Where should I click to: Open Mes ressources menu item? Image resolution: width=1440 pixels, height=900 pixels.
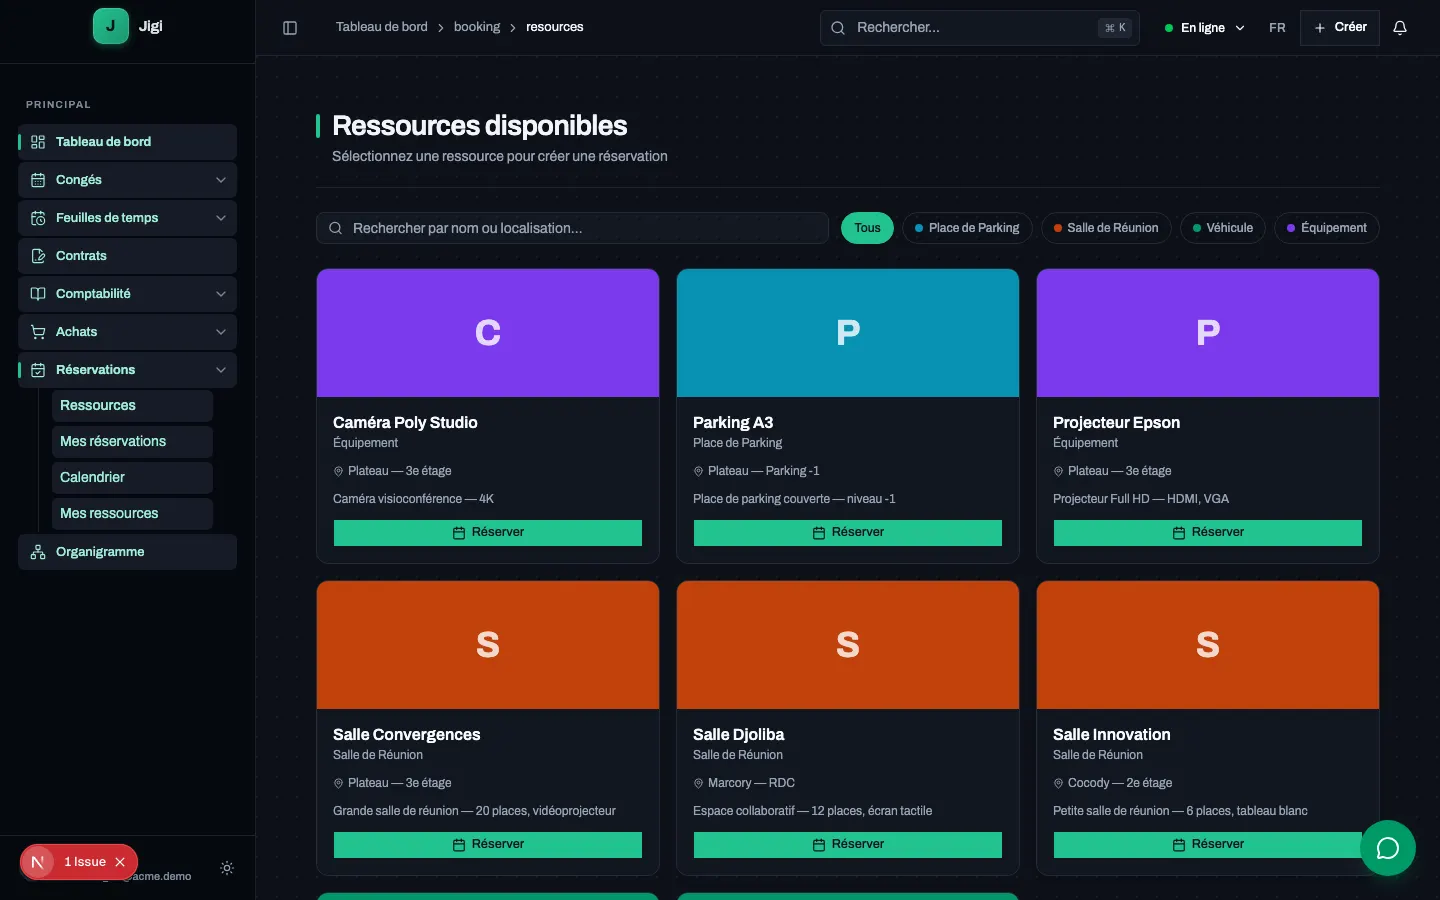coord(132,514)
